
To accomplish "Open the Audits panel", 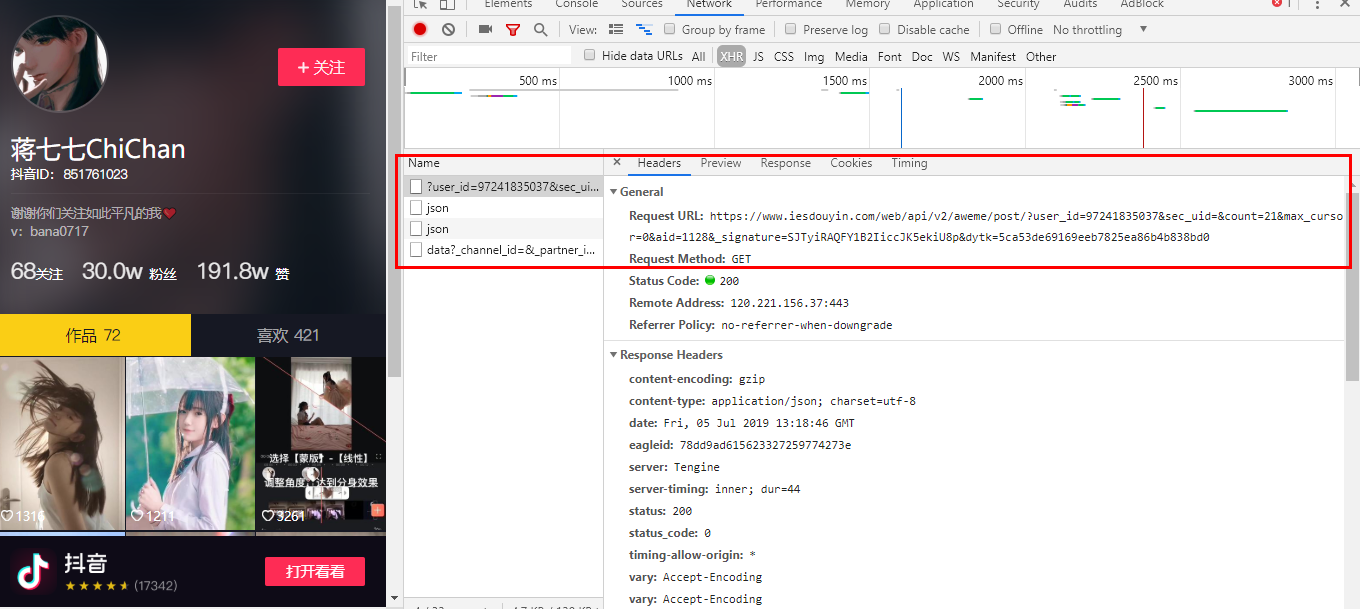I will (1080, 4).
